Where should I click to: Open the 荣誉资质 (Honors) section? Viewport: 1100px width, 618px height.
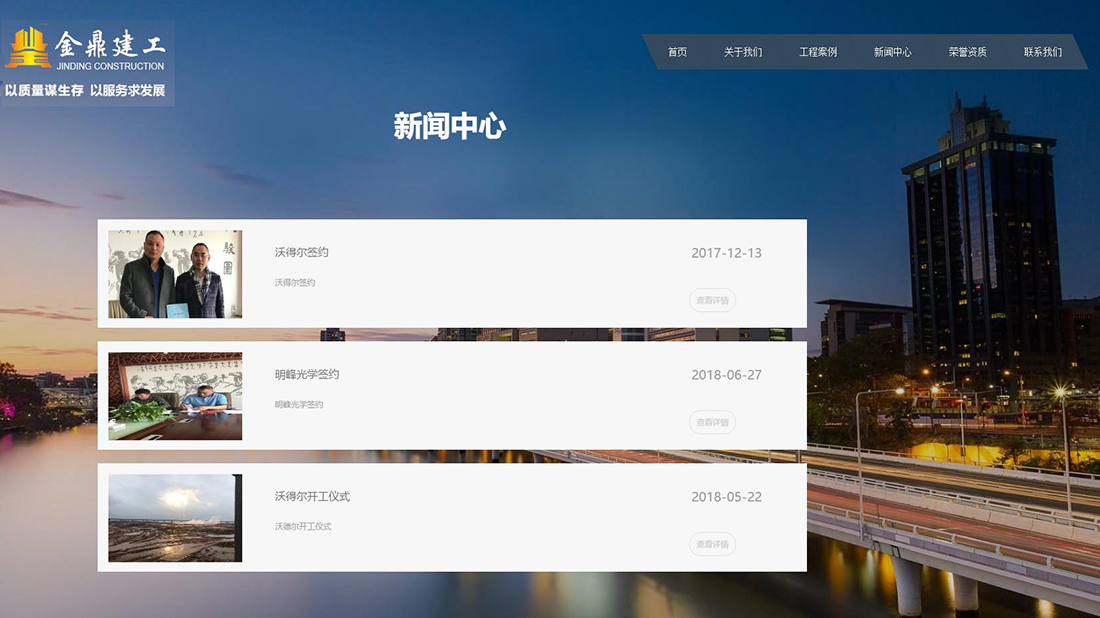pyautogui.click(x=966, y=51)
